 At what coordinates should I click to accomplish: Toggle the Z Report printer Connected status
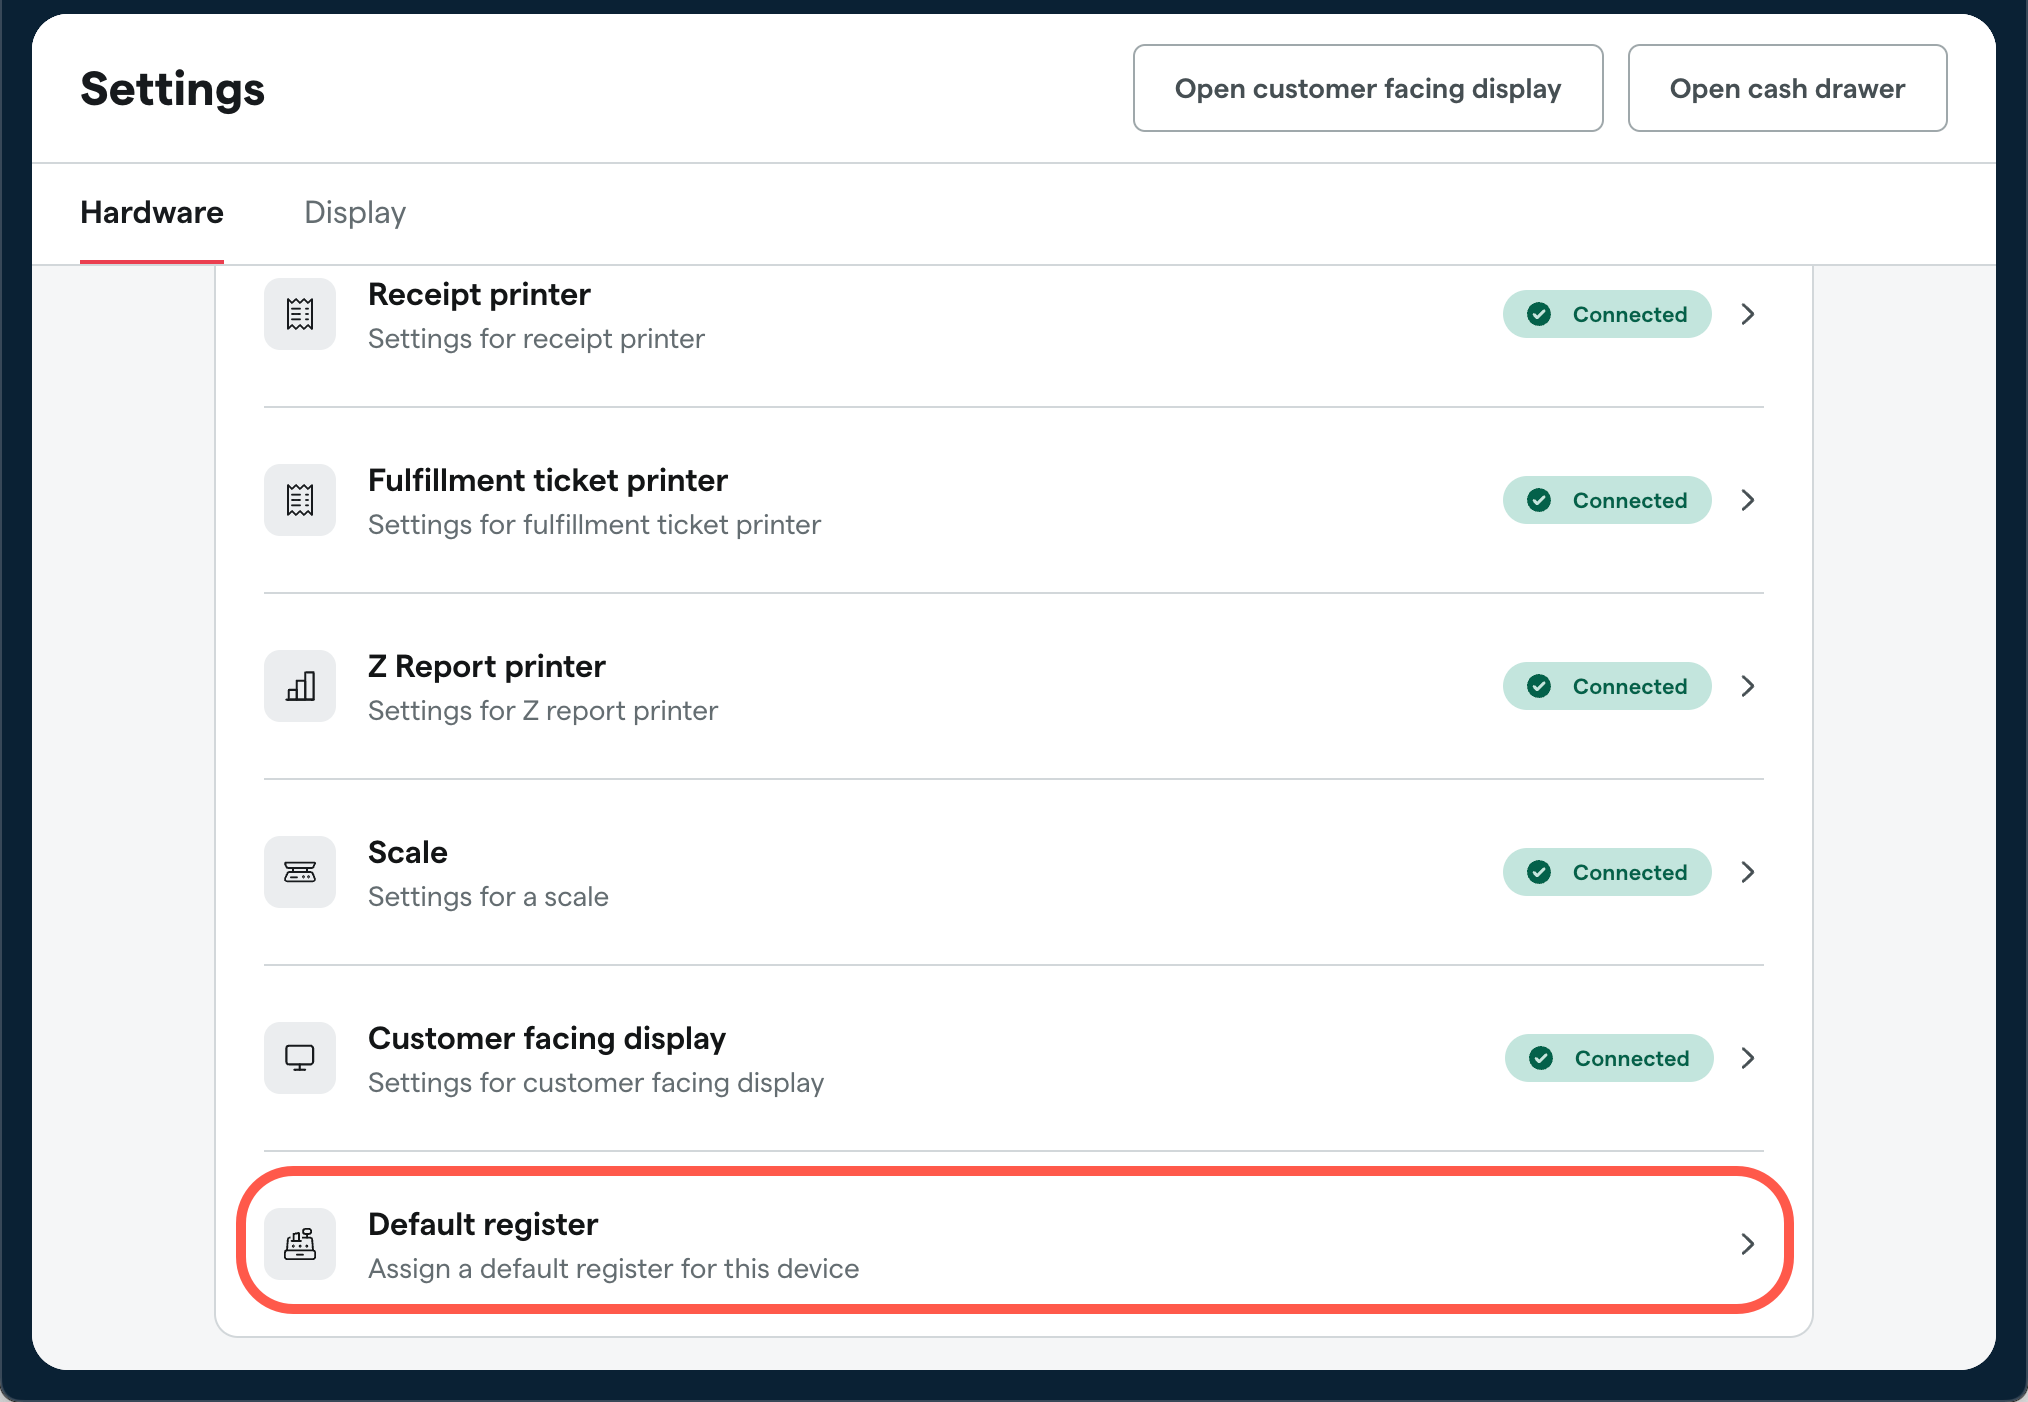click(1606, 686)
